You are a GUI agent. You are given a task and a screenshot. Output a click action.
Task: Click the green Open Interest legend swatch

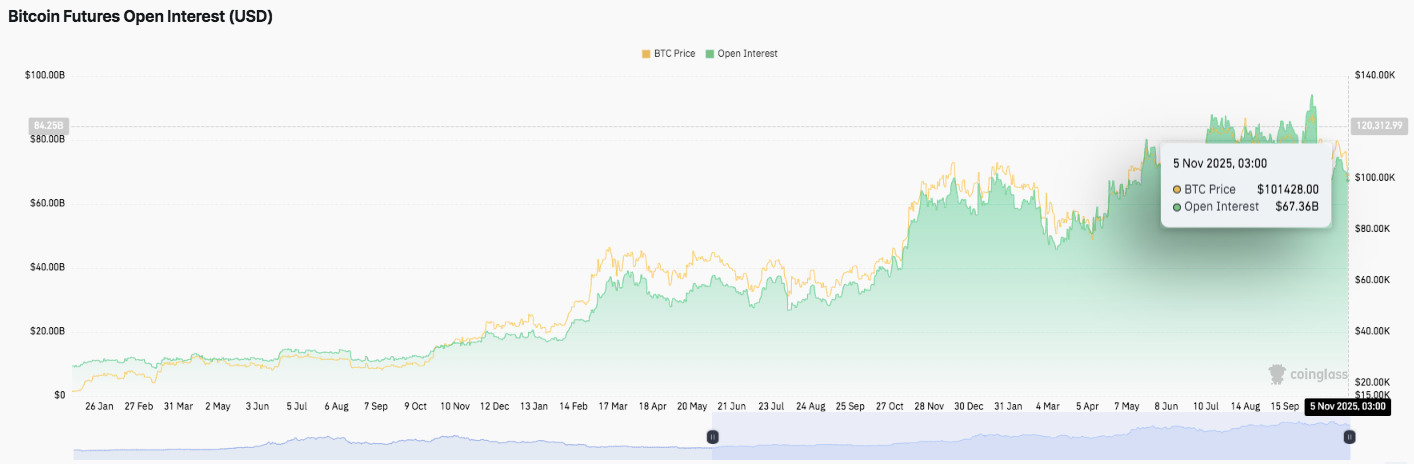(x=710, y=53)
